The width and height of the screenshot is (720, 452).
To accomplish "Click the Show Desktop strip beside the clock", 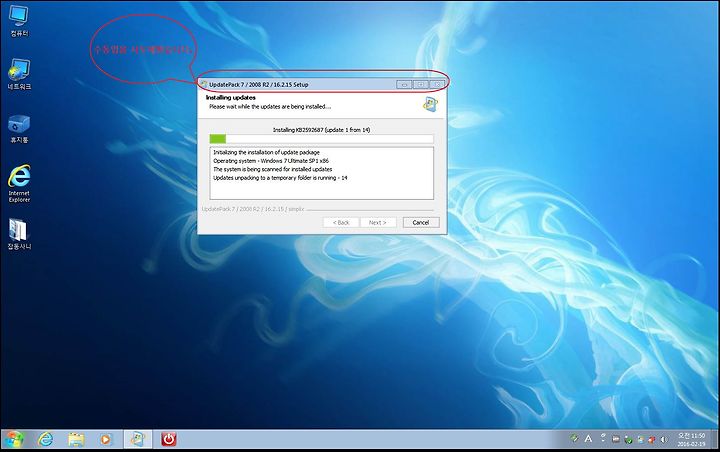I will click(x=714, y=440).
